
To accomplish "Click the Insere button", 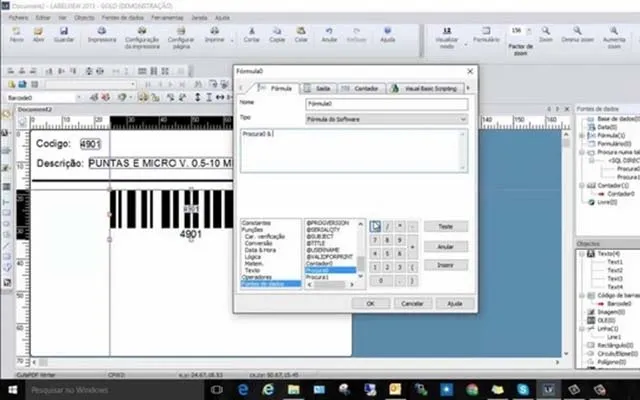I will point(445,265).
